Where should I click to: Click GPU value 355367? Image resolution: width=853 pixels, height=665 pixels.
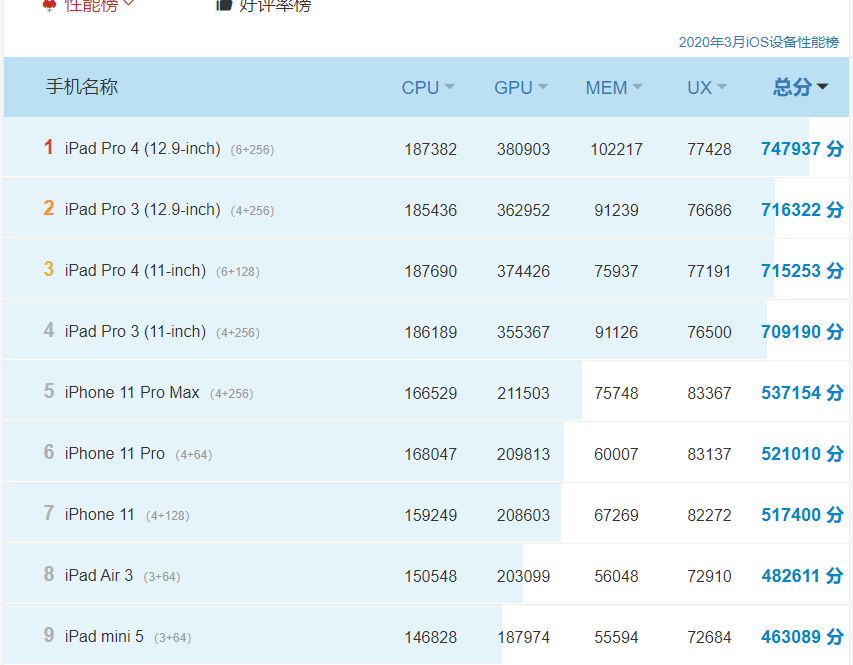coord(523,332)
